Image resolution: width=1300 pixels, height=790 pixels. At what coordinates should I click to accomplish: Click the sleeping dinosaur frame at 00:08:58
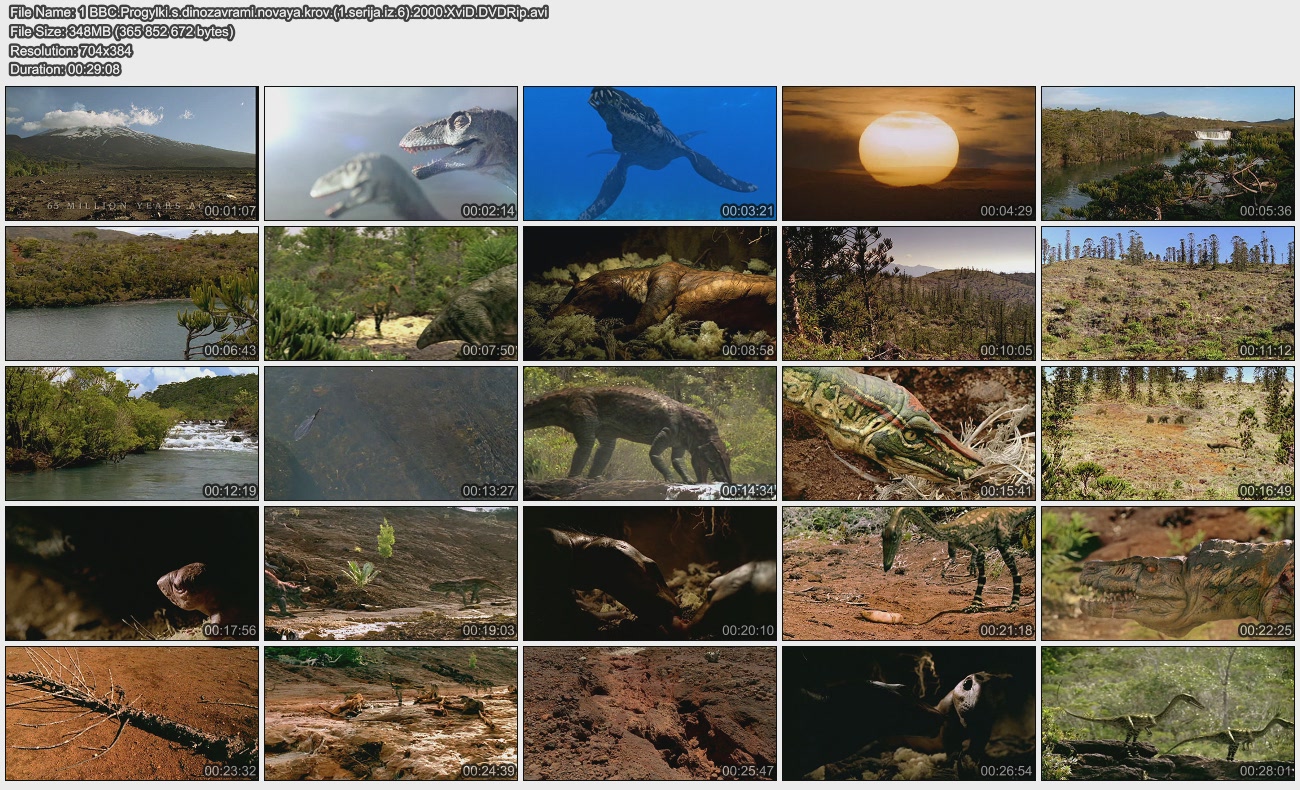(649, 293)
